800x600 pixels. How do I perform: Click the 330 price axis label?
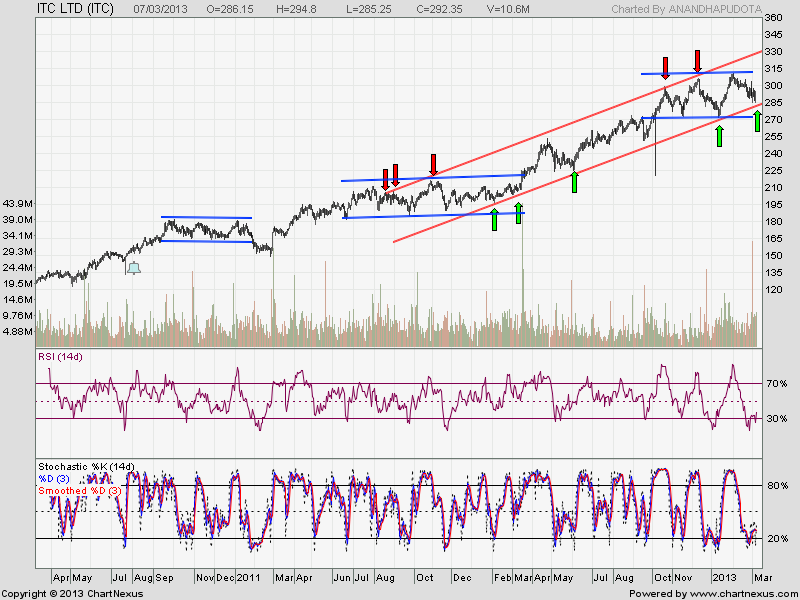[x=773, y=52]
